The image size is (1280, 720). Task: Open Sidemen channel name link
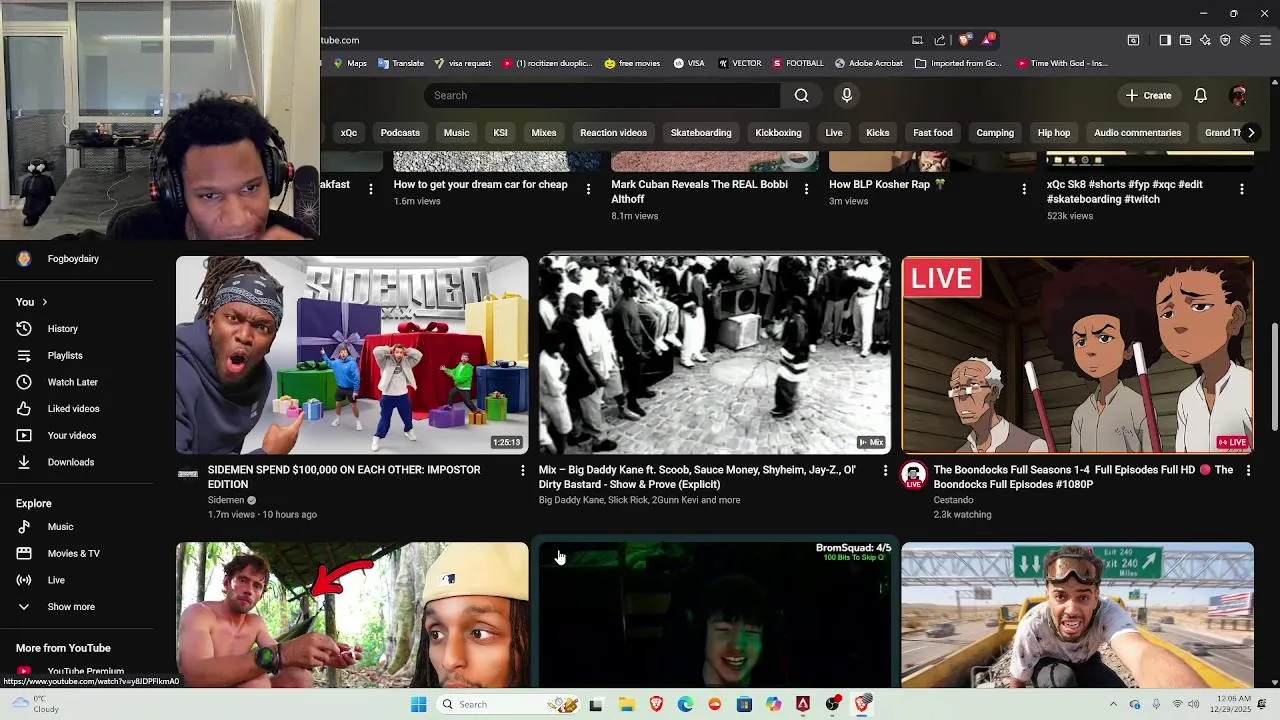point(226,500)
